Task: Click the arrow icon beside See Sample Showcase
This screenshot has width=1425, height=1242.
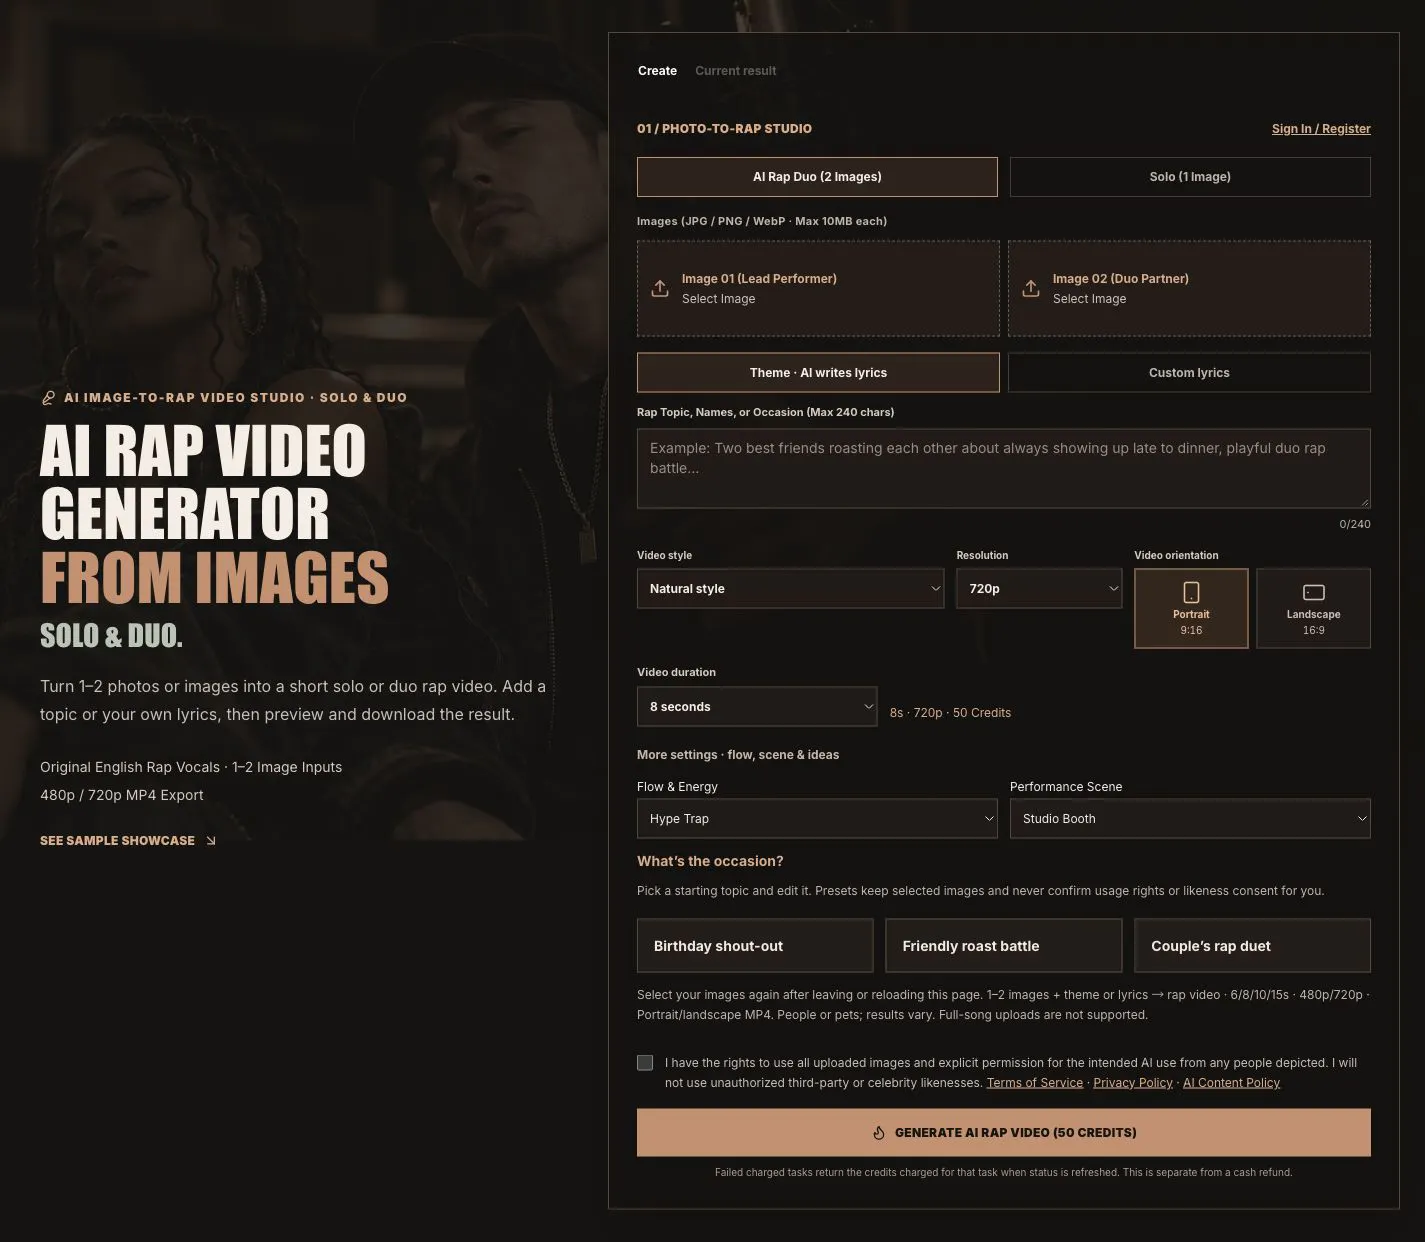Action: click(x=211, y=841)
